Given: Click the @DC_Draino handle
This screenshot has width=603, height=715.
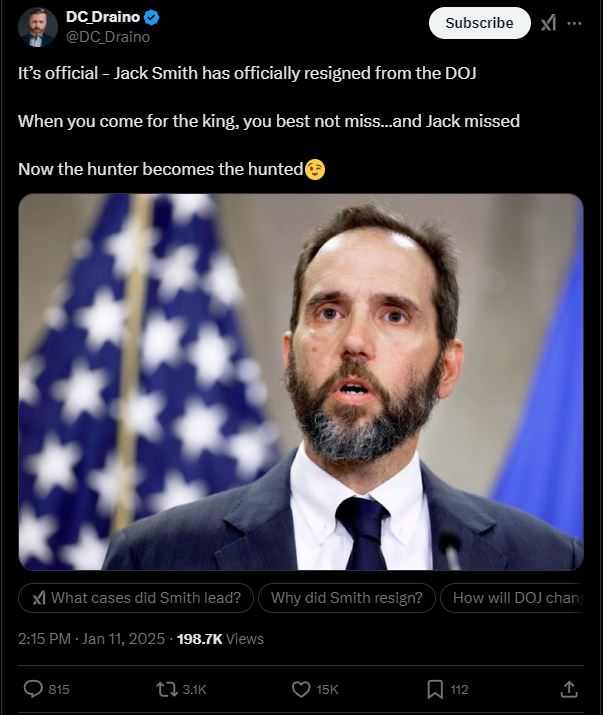Looking at the screenshot, I should (108, 37).
